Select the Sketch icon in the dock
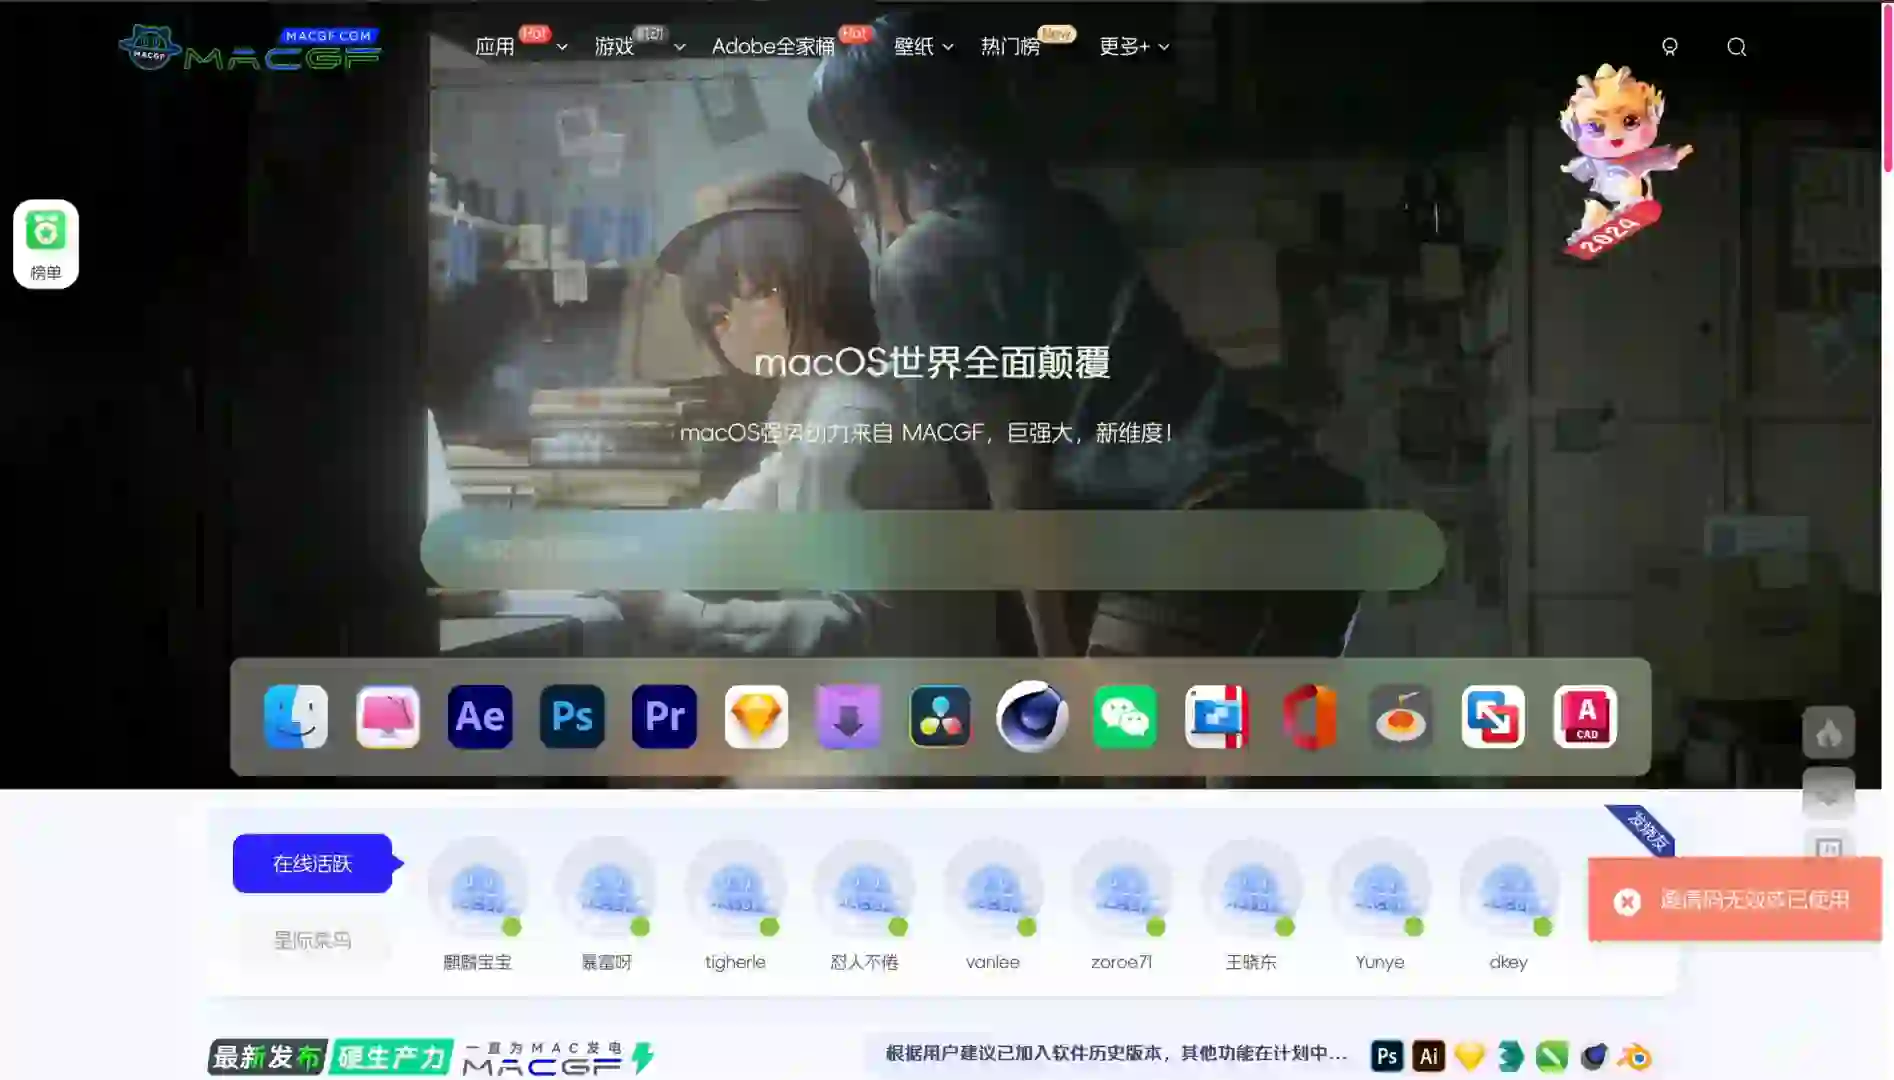1894x1080 pixels. coord(755,716)
